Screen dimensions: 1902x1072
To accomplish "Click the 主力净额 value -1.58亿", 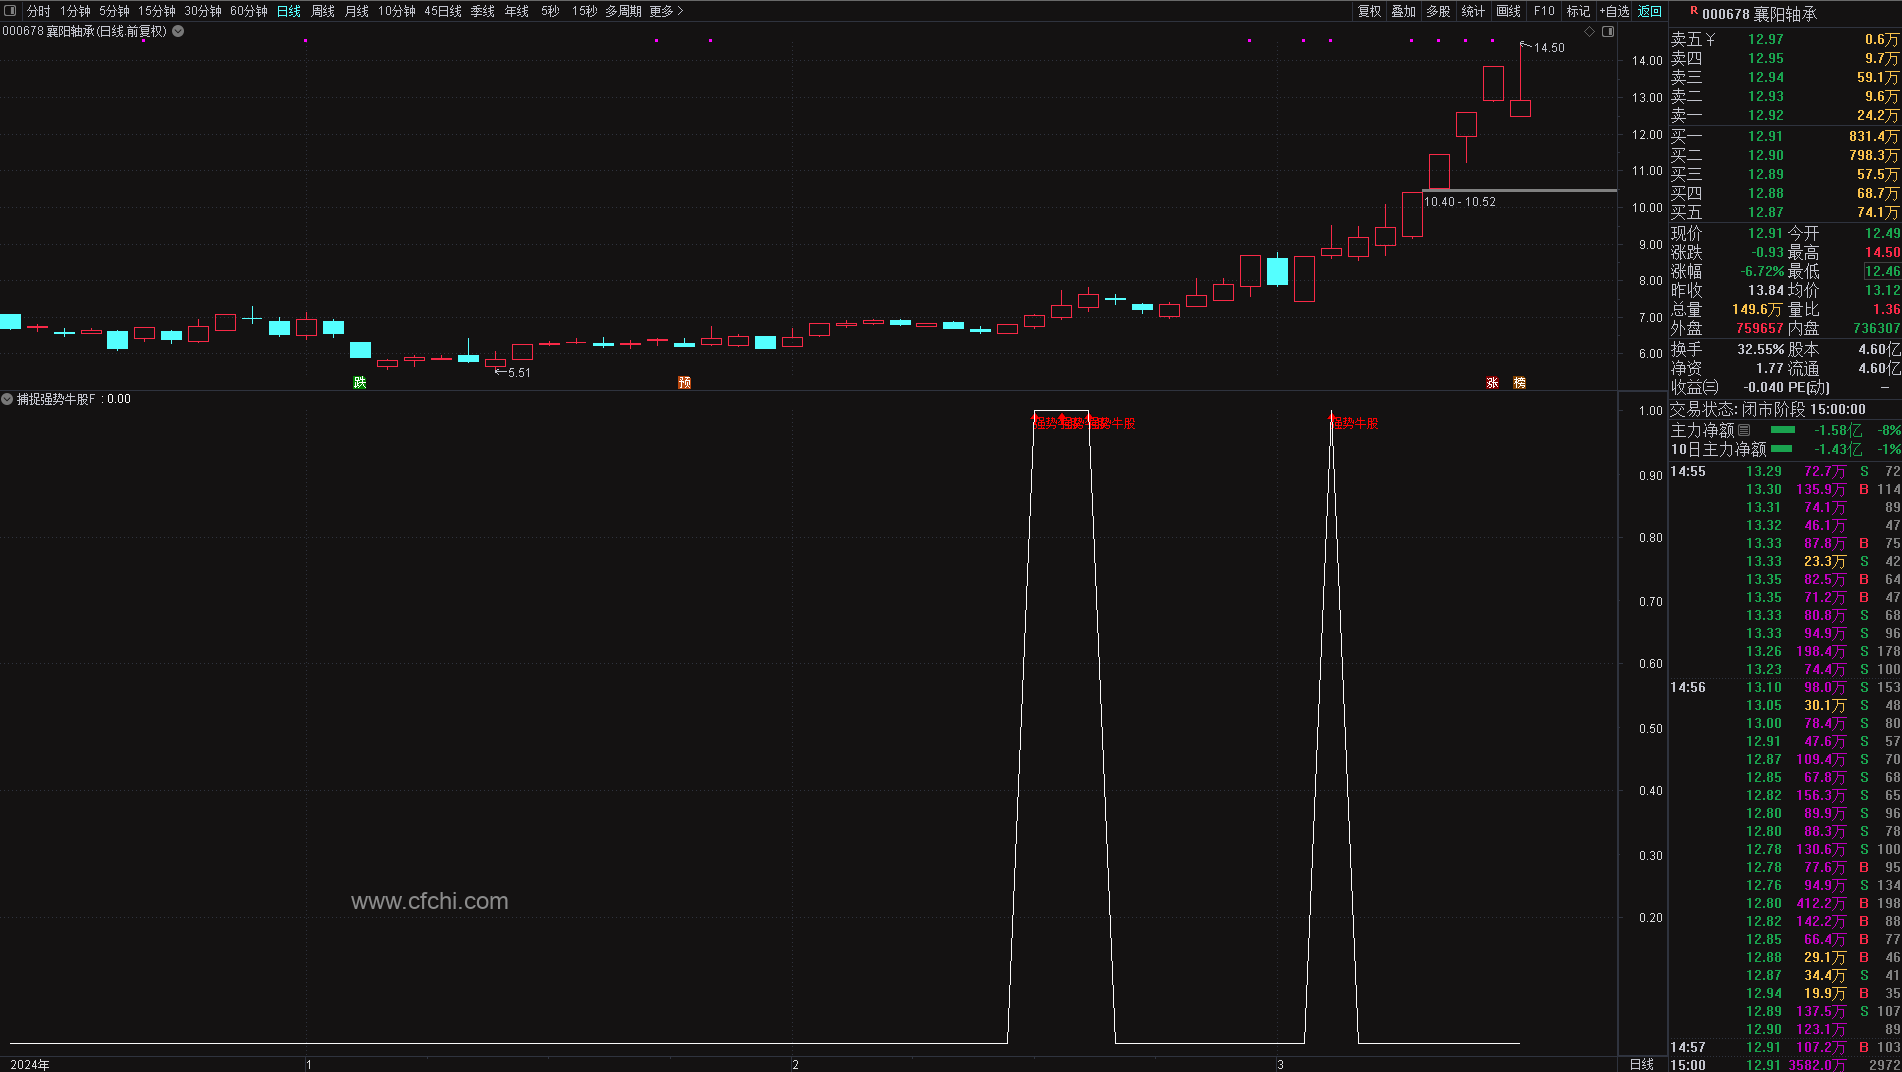I will tap(1837, 430).
